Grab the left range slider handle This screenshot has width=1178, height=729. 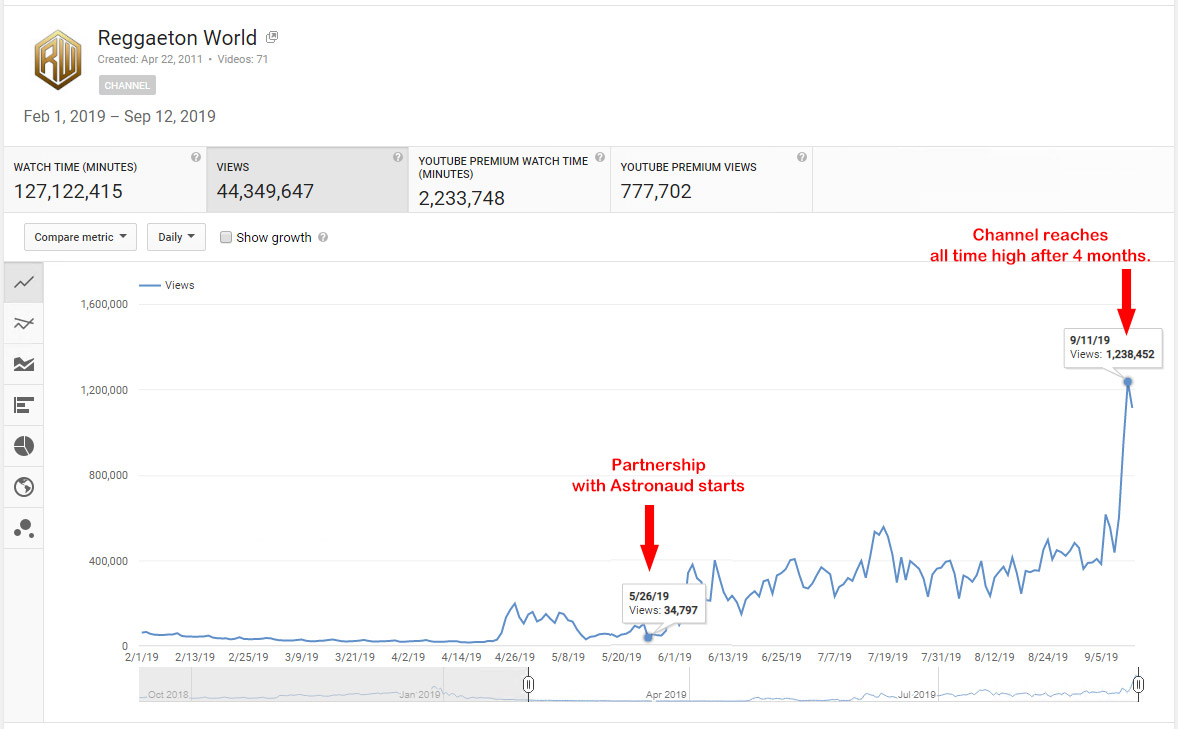[x=528, y=684]
